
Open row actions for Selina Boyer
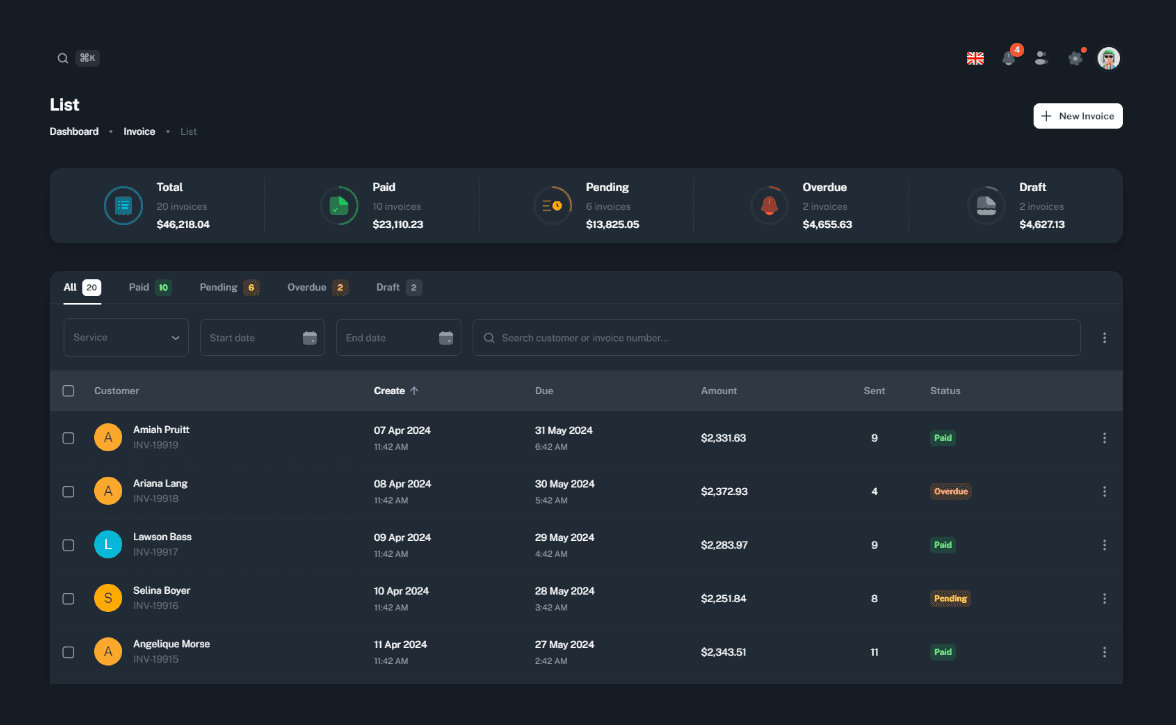click(x=1104, y=598)
